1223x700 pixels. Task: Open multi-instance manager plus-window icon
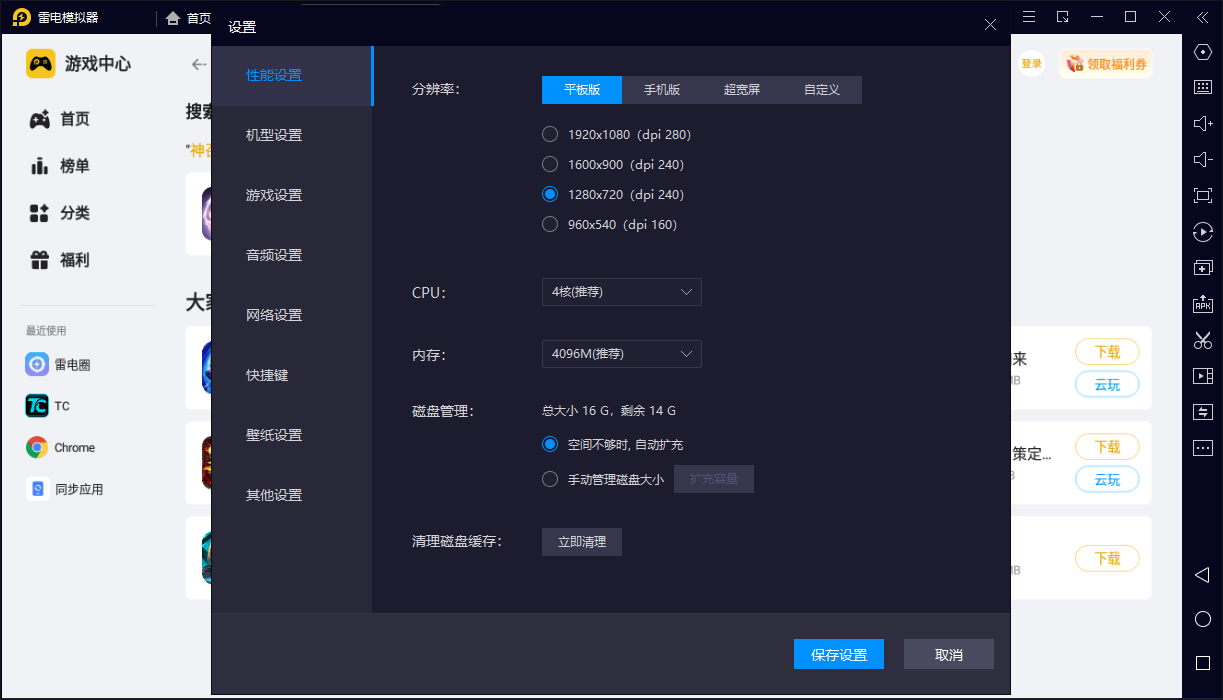1203,268
